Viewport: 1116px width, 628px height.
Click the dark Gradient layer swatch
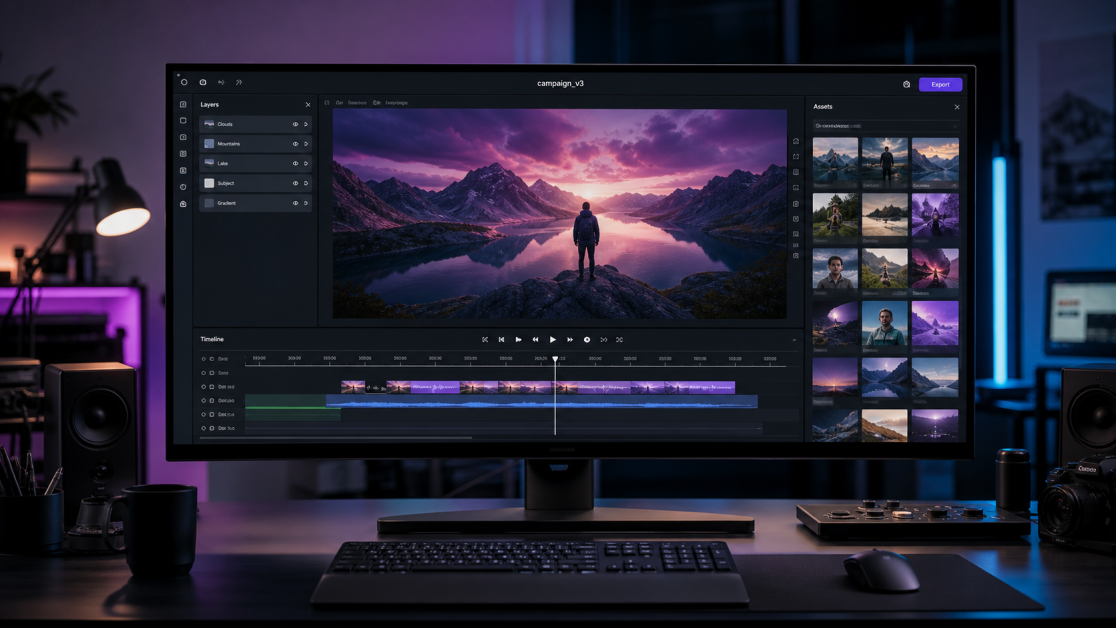point(209,203)
